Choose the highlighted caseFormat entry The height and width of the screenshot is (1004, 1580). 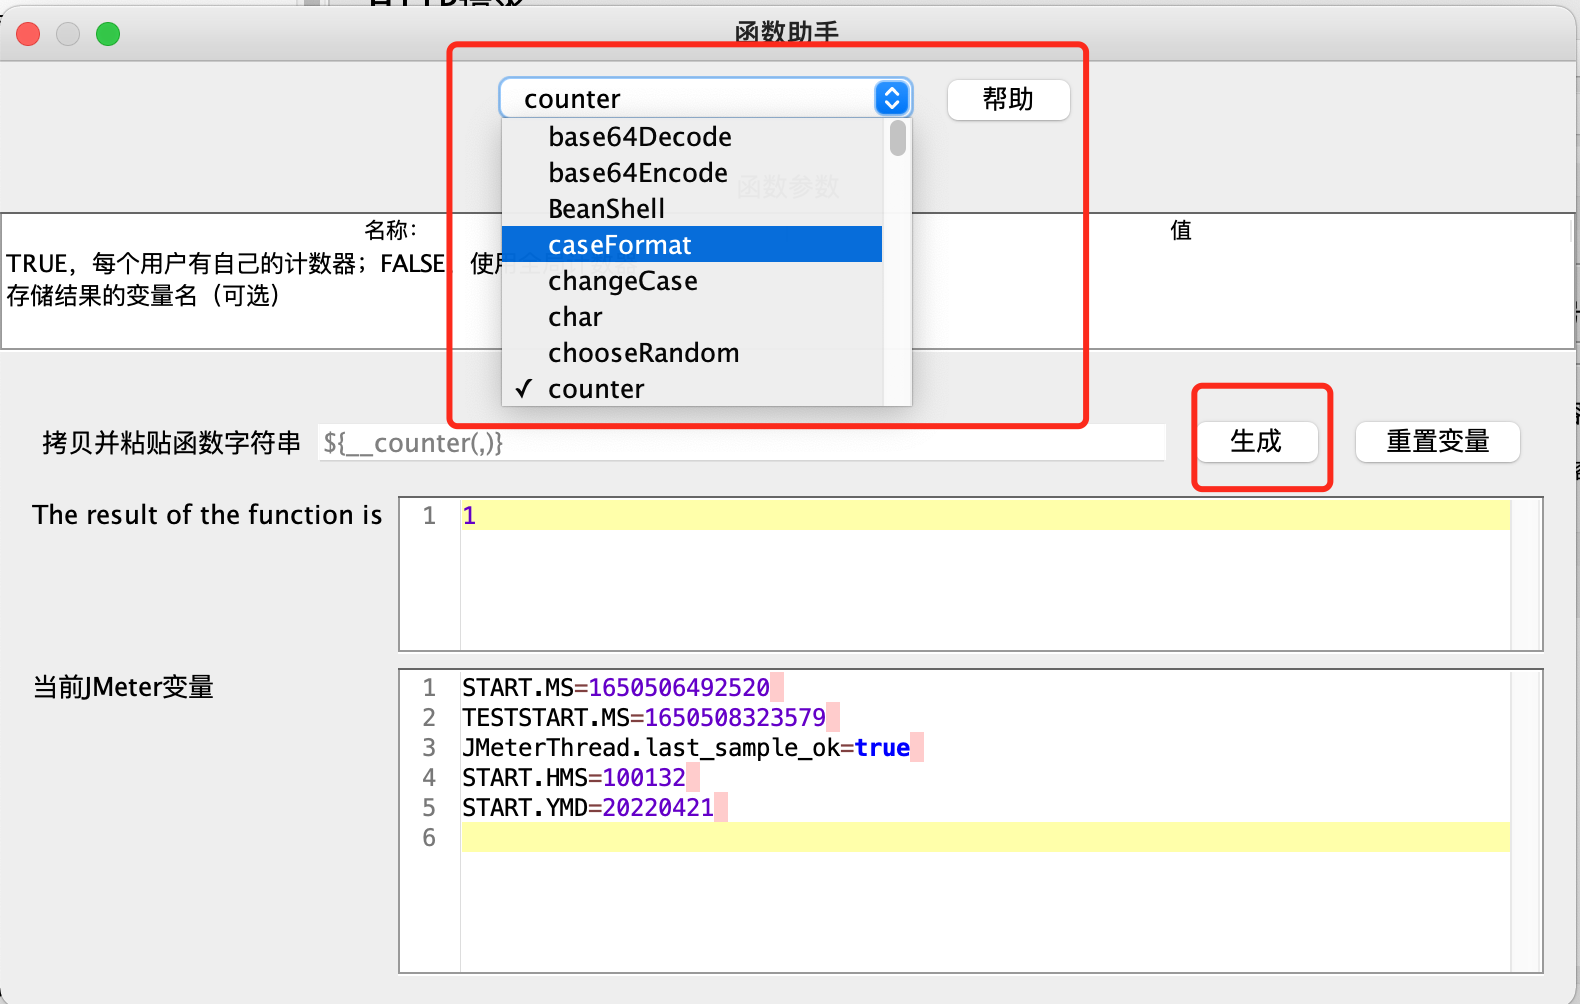(692, 245)
